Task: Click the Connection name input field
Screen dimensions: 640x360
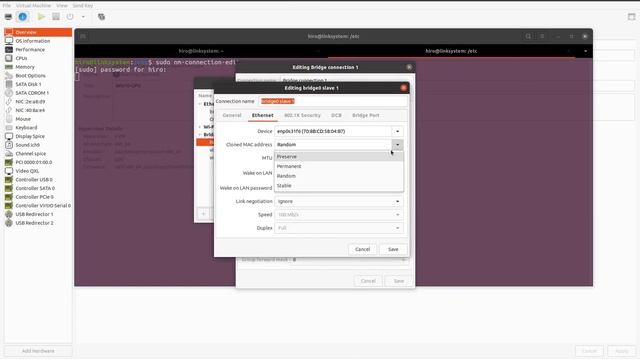Action: [333, 101]
